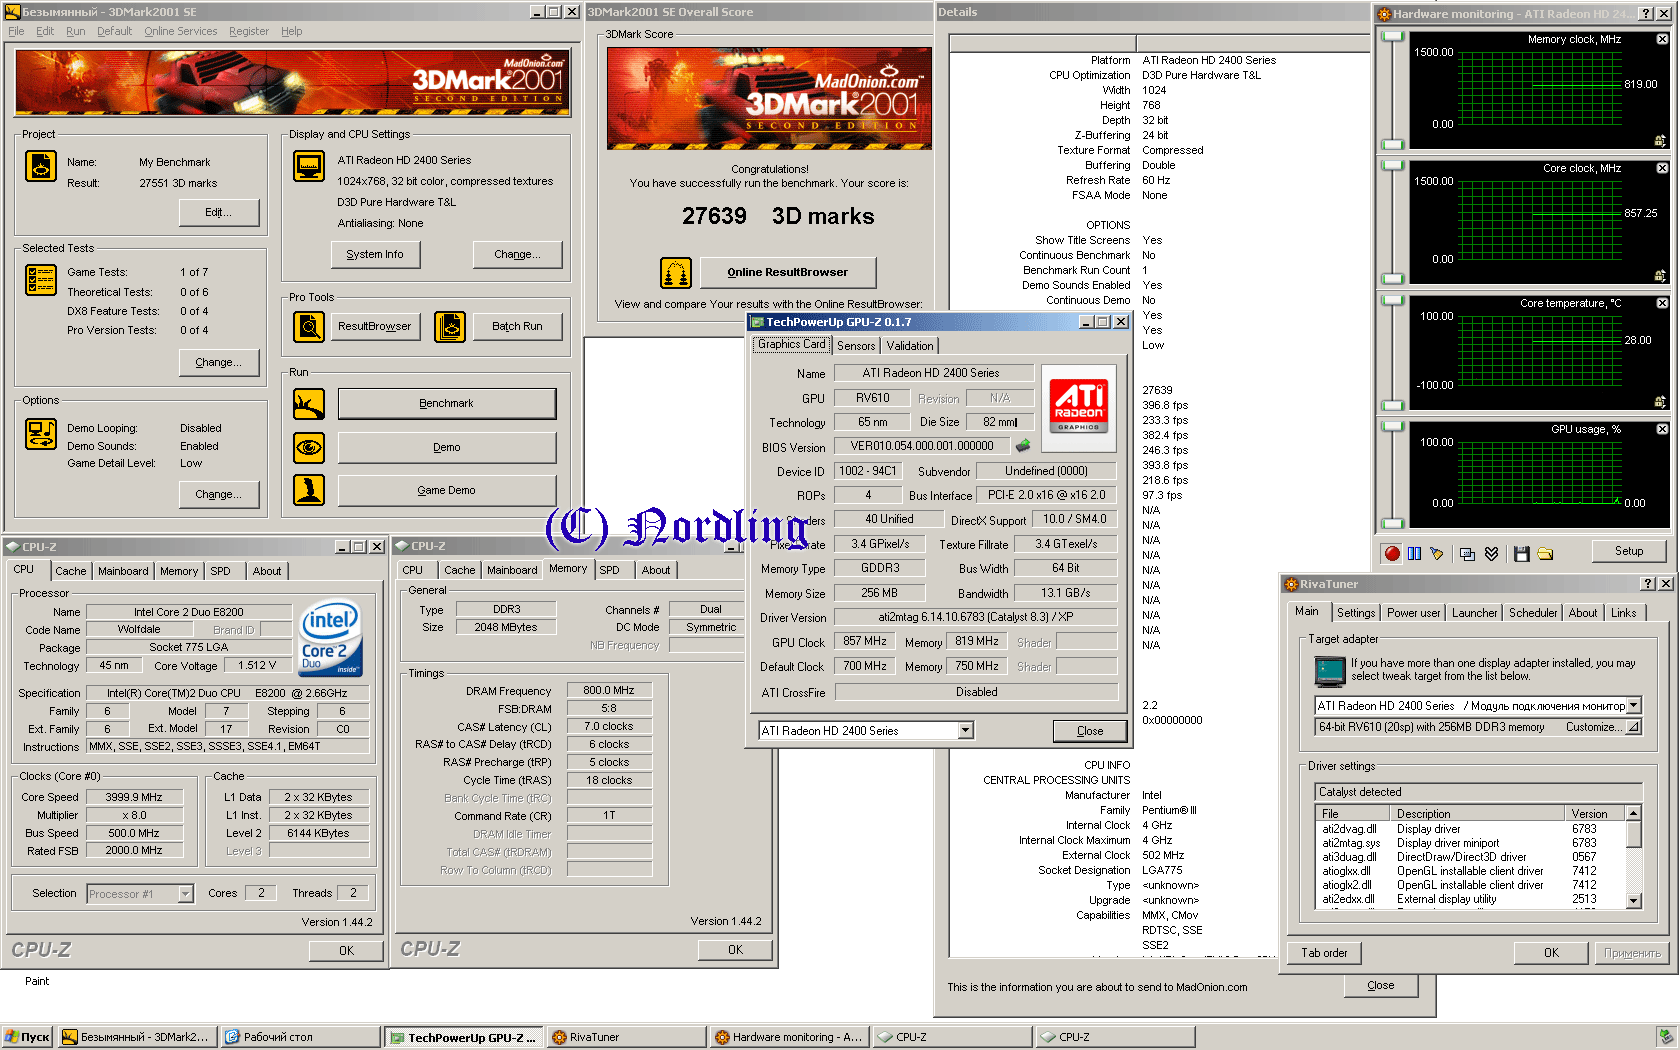Click the Benchmark run button

[x=447, y=404]
